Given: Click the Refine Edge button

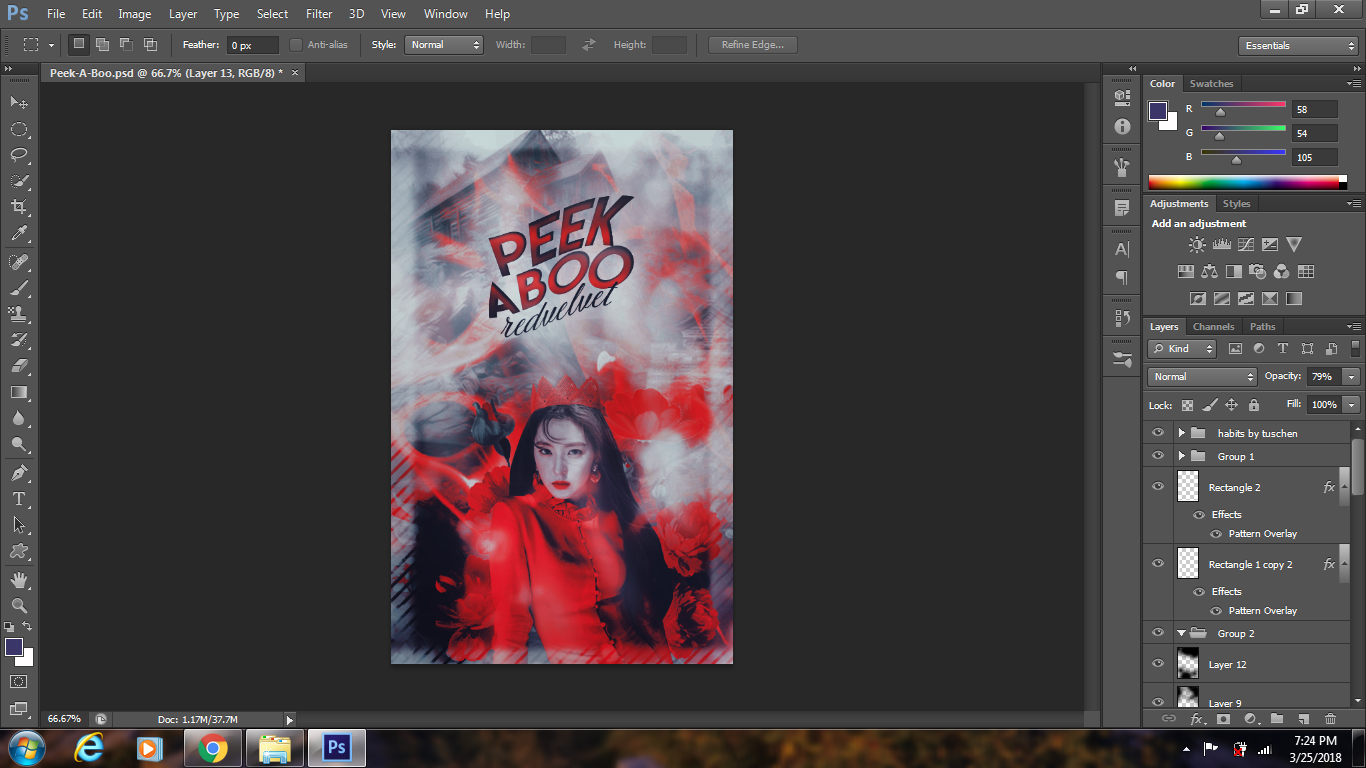Looking at the screenshot, I should coord(752,45).
